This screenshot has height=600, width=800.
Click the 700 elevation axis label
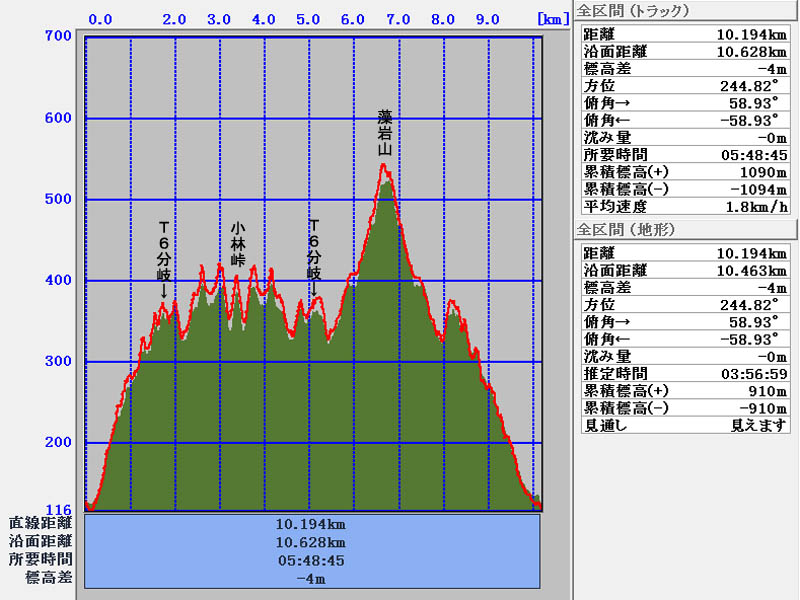[57, 37]
